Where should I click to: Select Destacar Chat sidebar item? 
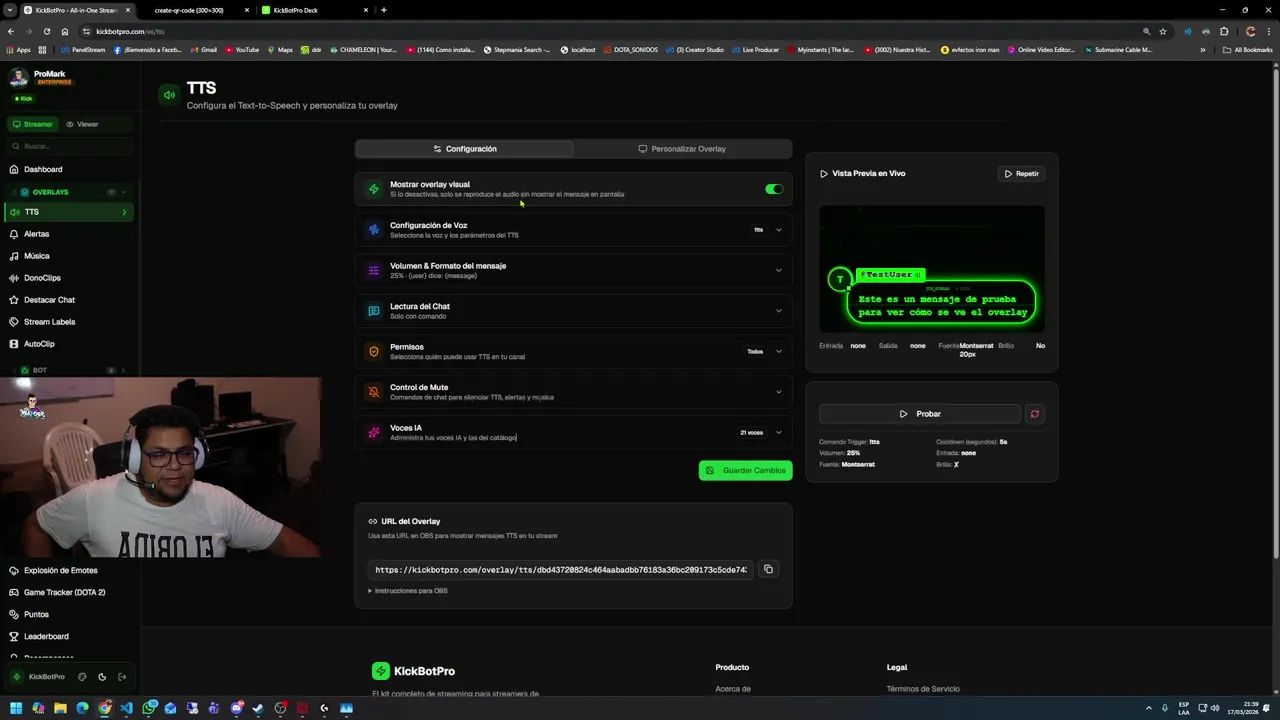pyautogui.click(x=69, y=300)
